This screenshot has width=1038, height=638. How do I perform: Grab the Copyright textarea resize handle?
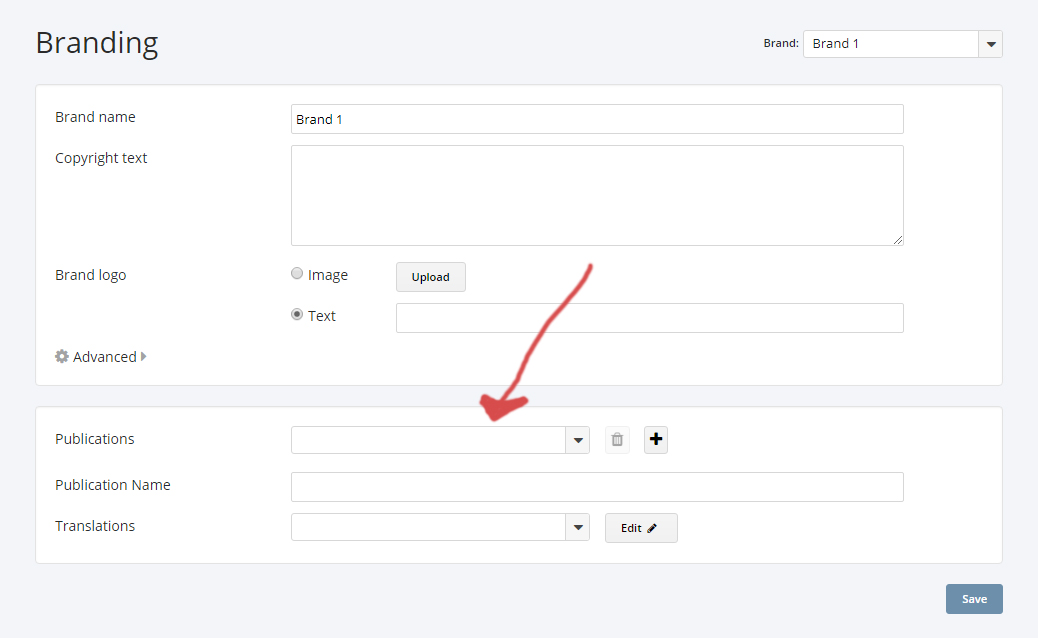pyautogui.click(x=898, y=240)
